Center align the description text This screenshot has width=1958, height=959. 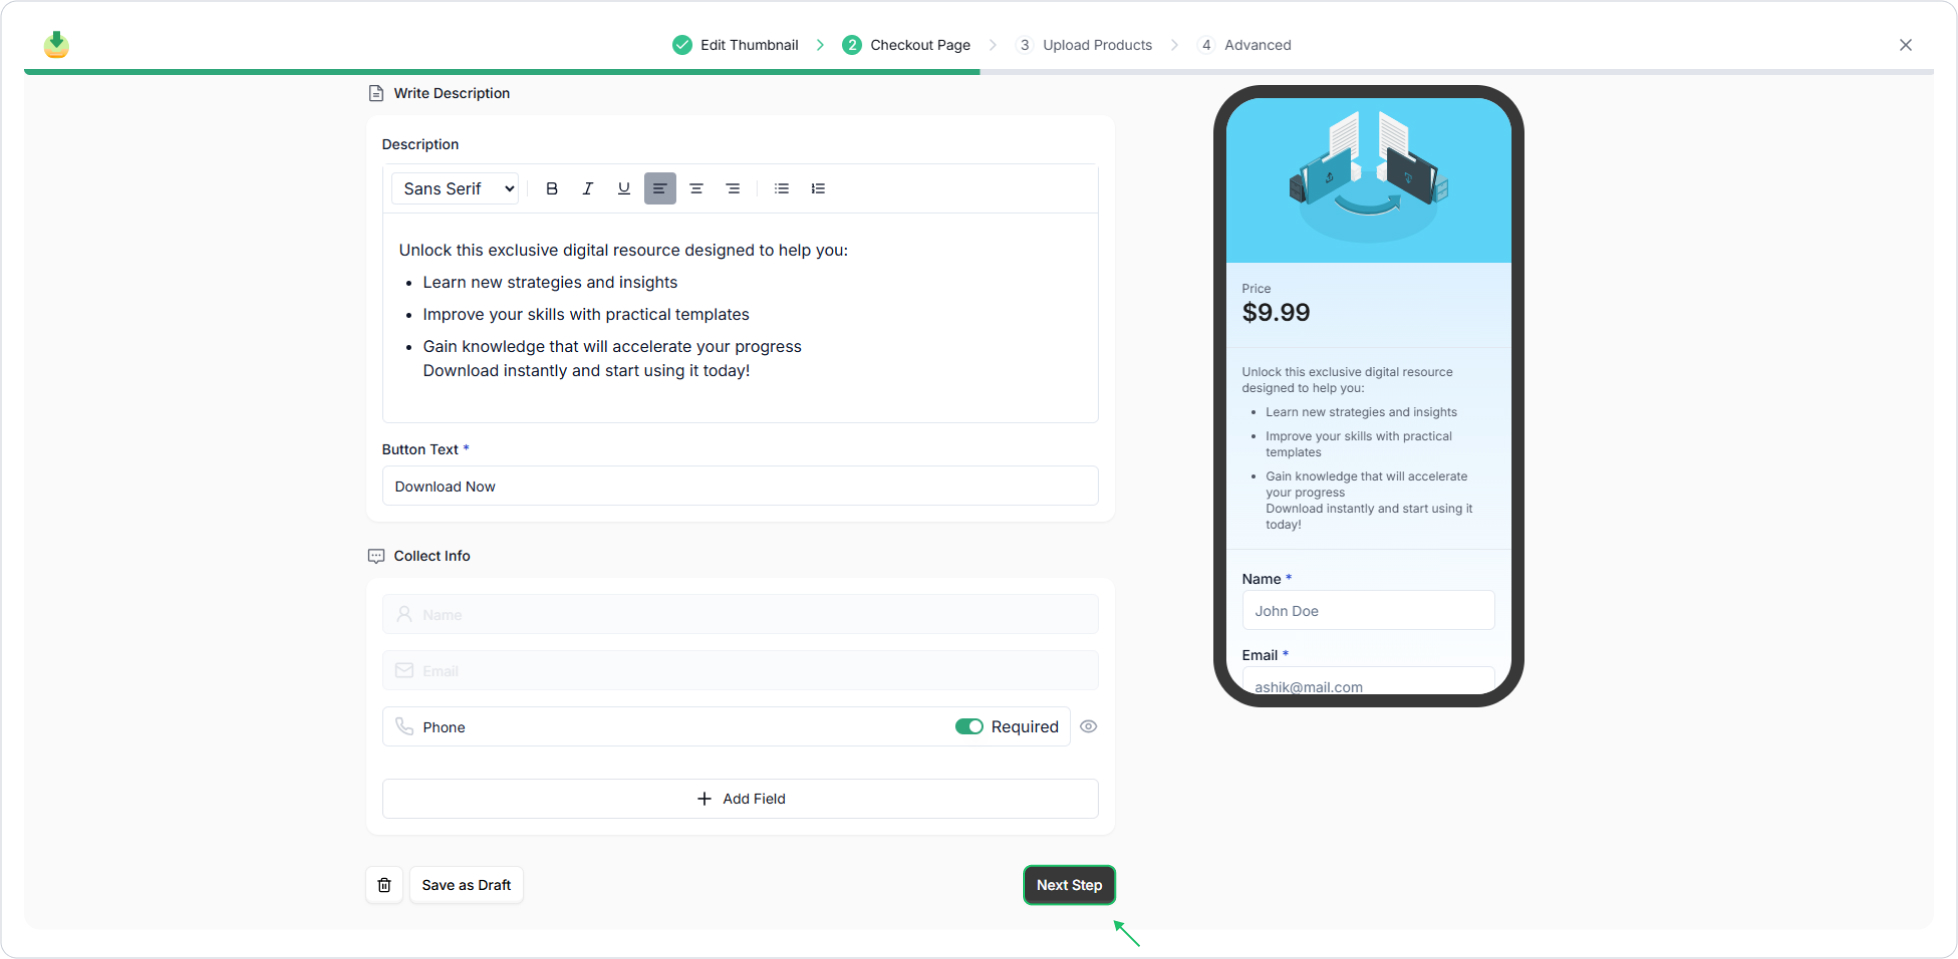696,189
